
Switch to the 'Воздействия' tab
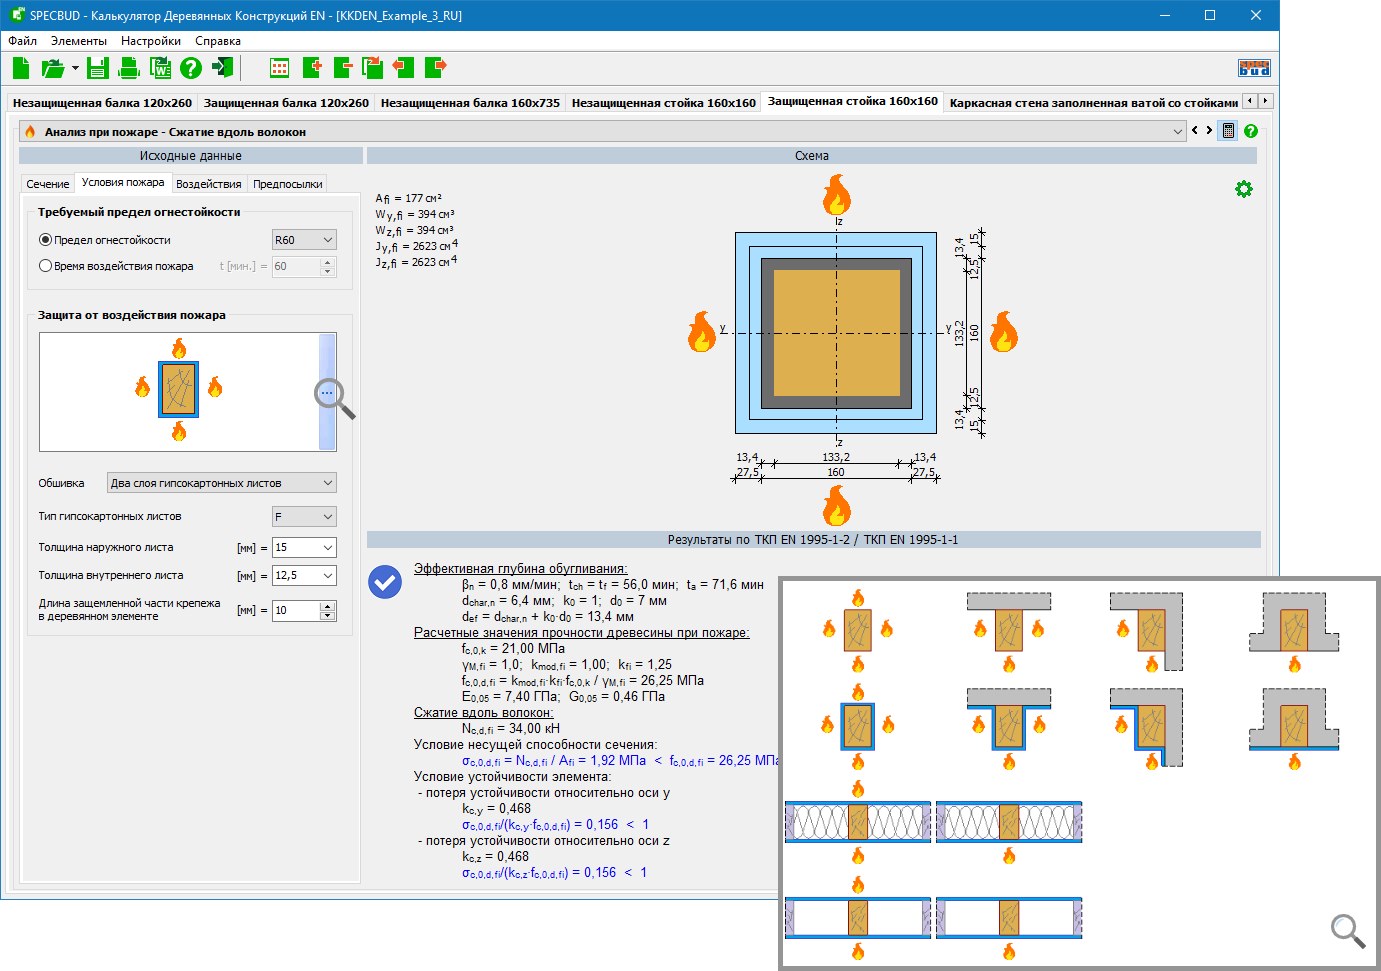(208, 184)
